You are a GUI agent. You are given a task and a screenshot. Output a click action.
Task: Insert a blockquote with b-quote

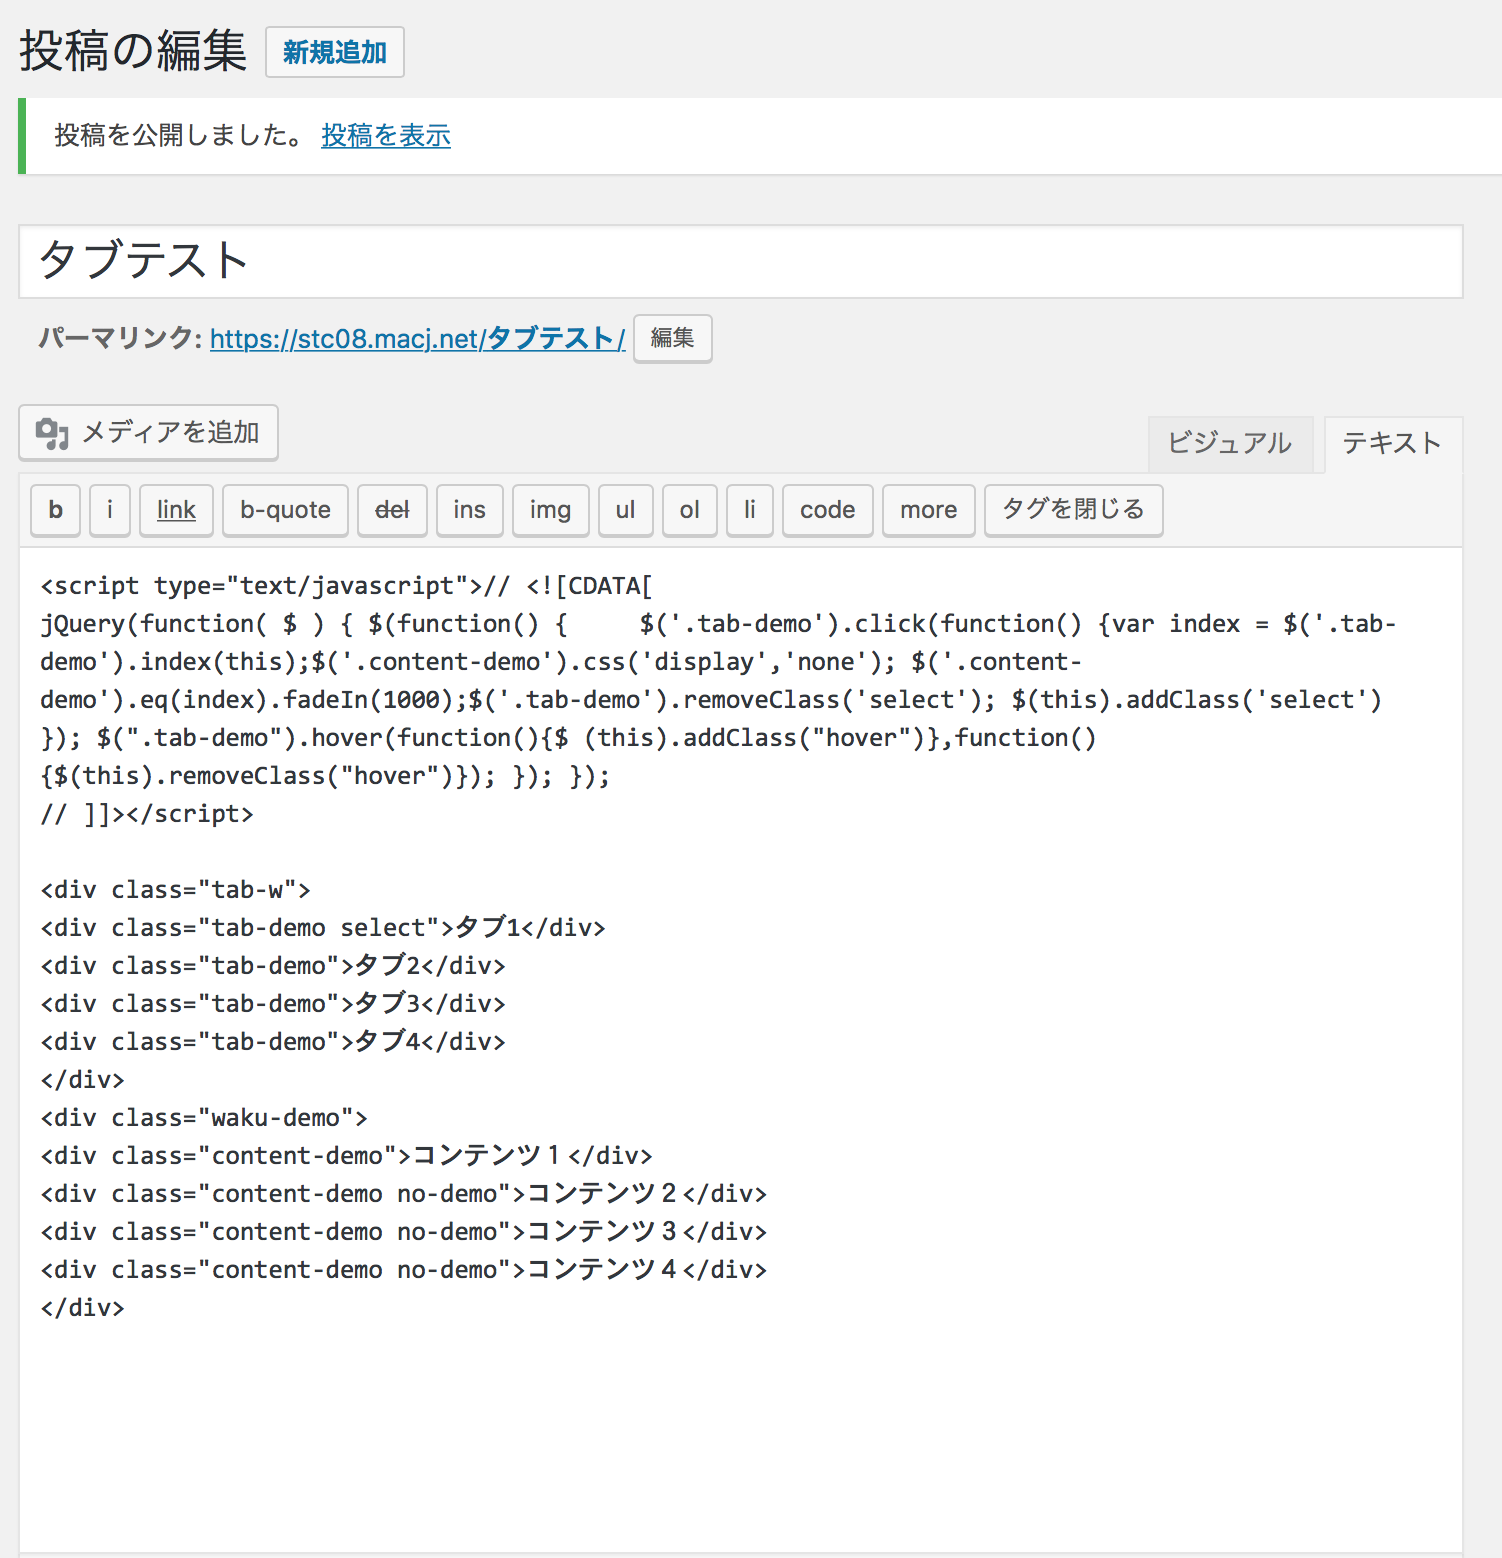(285, 510)
